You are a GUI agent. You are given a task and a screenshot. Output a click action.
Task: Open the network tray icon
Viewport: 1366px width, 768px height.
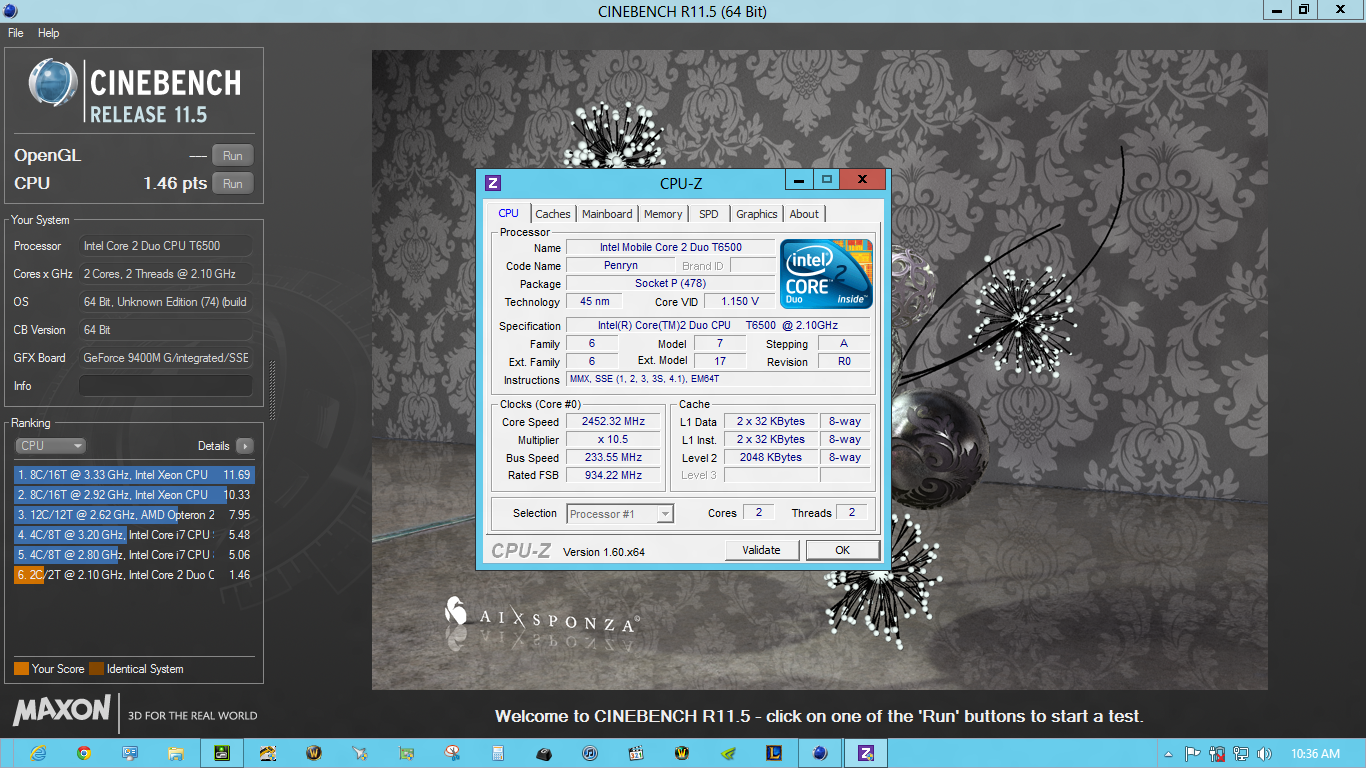pos(1241,754)
